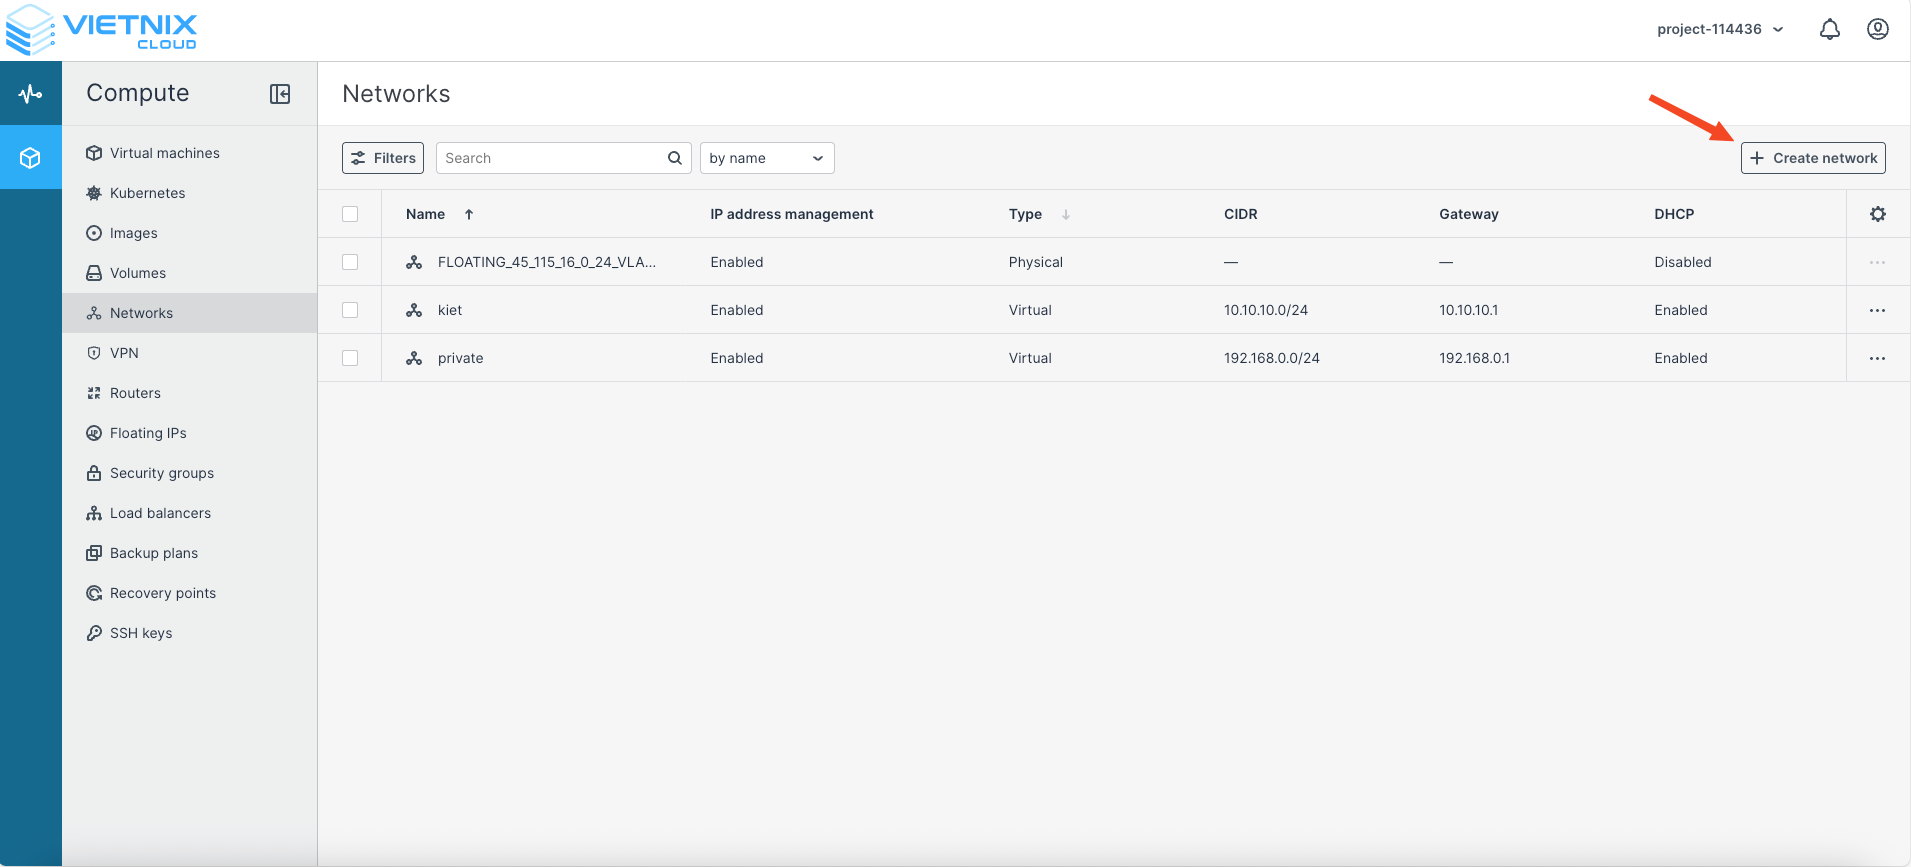Open table column settings gear
The image size is (1911, 867).
tap(1877, 214)
